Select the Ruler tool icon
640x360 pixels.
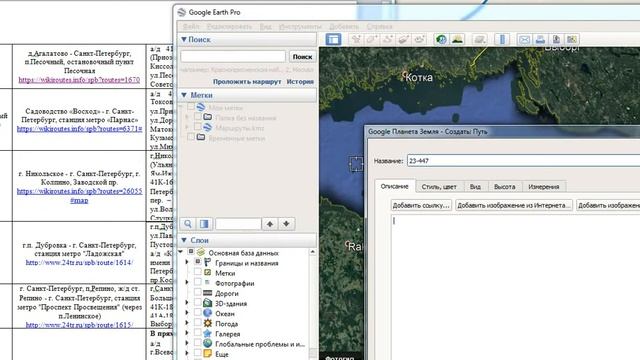pyautogui.click(x=502, y=39)
